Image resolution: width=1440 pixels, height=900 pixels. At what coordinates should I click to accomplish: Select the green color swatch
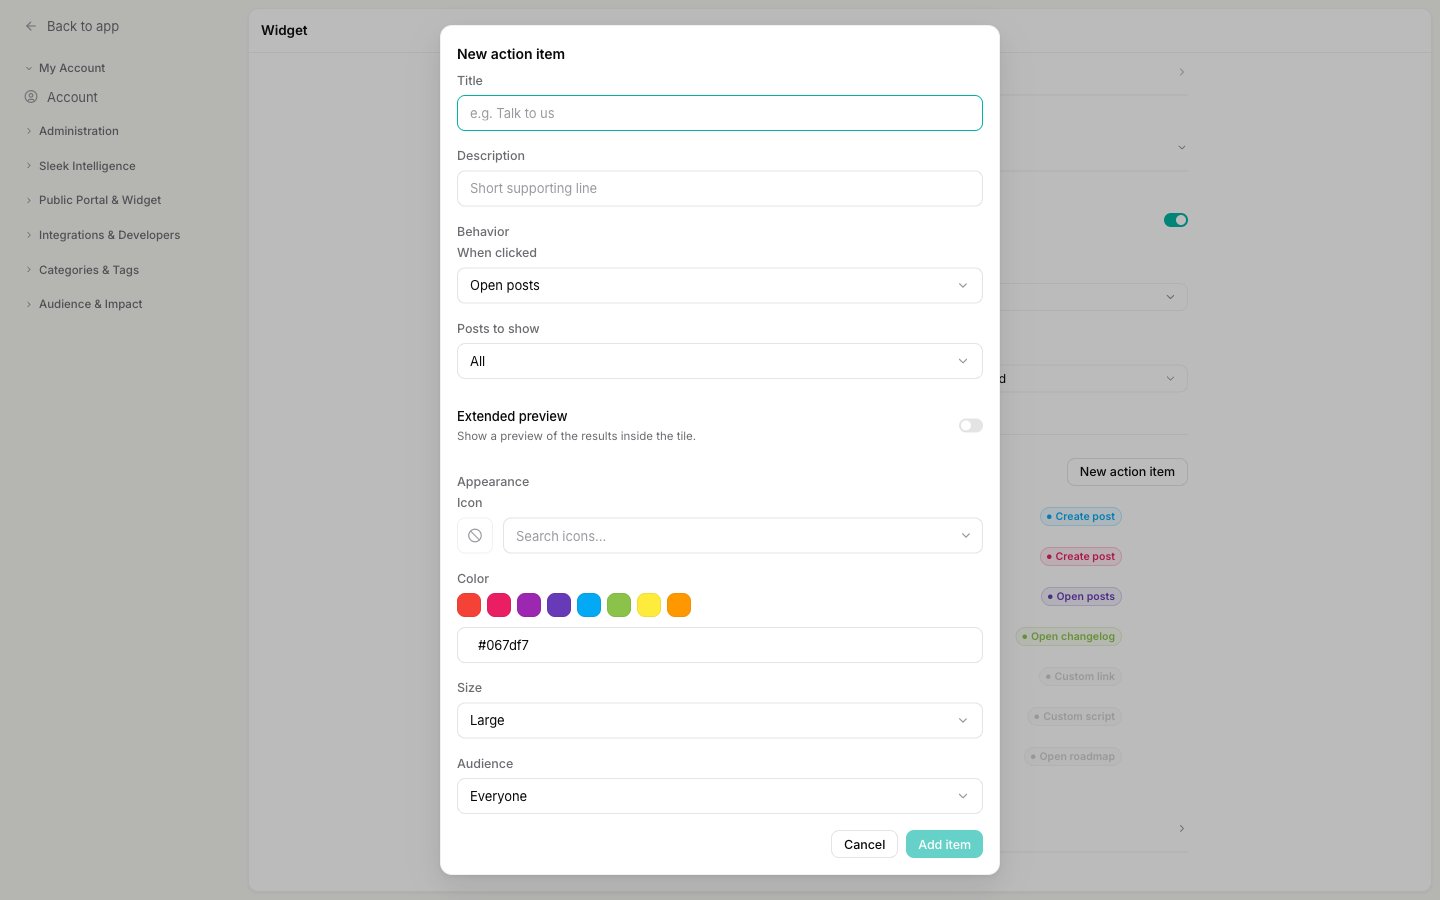tap(619, 605)
